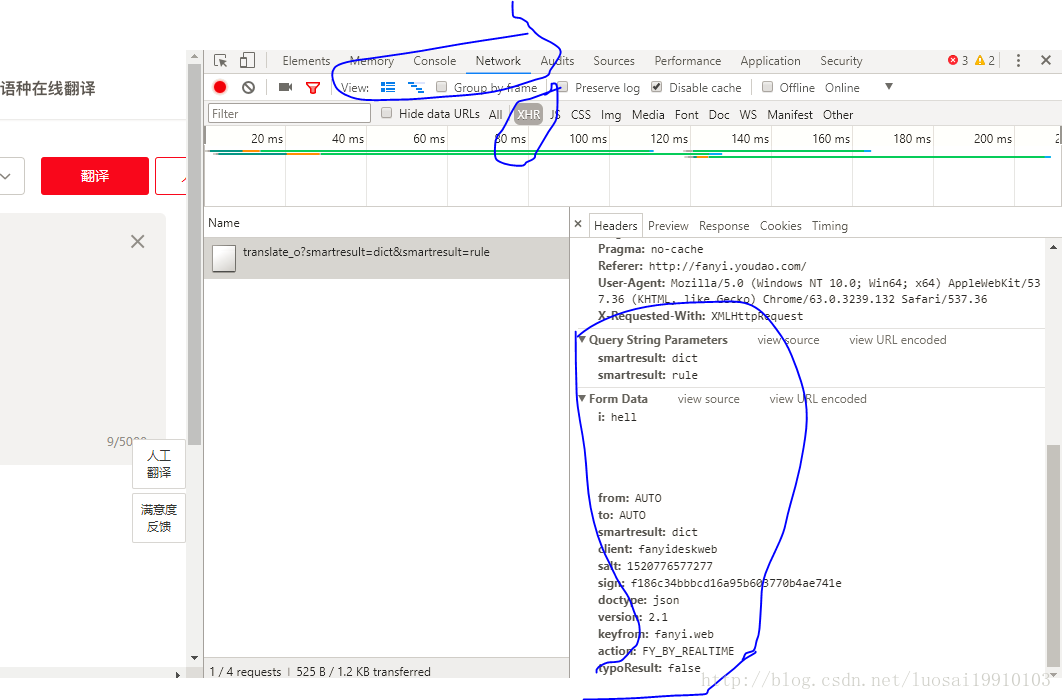Uncheck the Disable cache checkbox
This screenshot has width=1062, height=700.
point(656,87)
